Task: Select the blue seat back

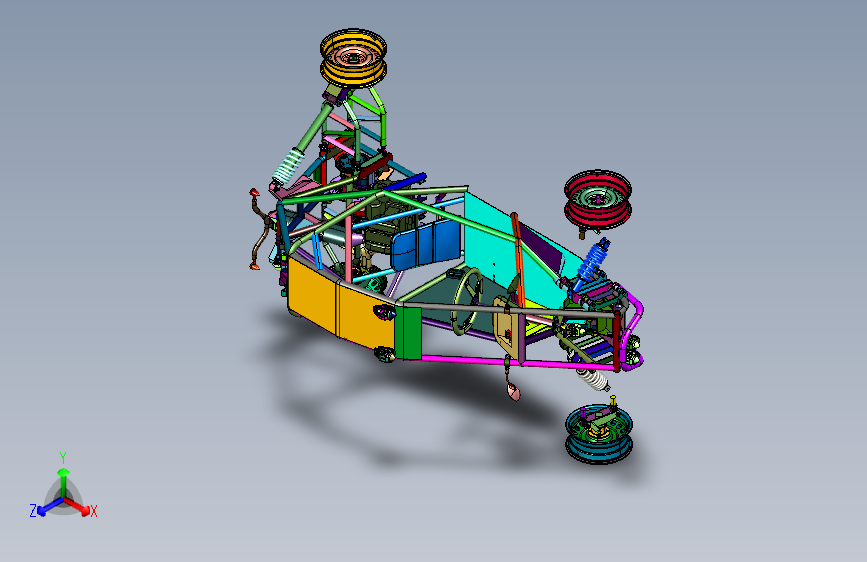Action: (x=426, y=244)
